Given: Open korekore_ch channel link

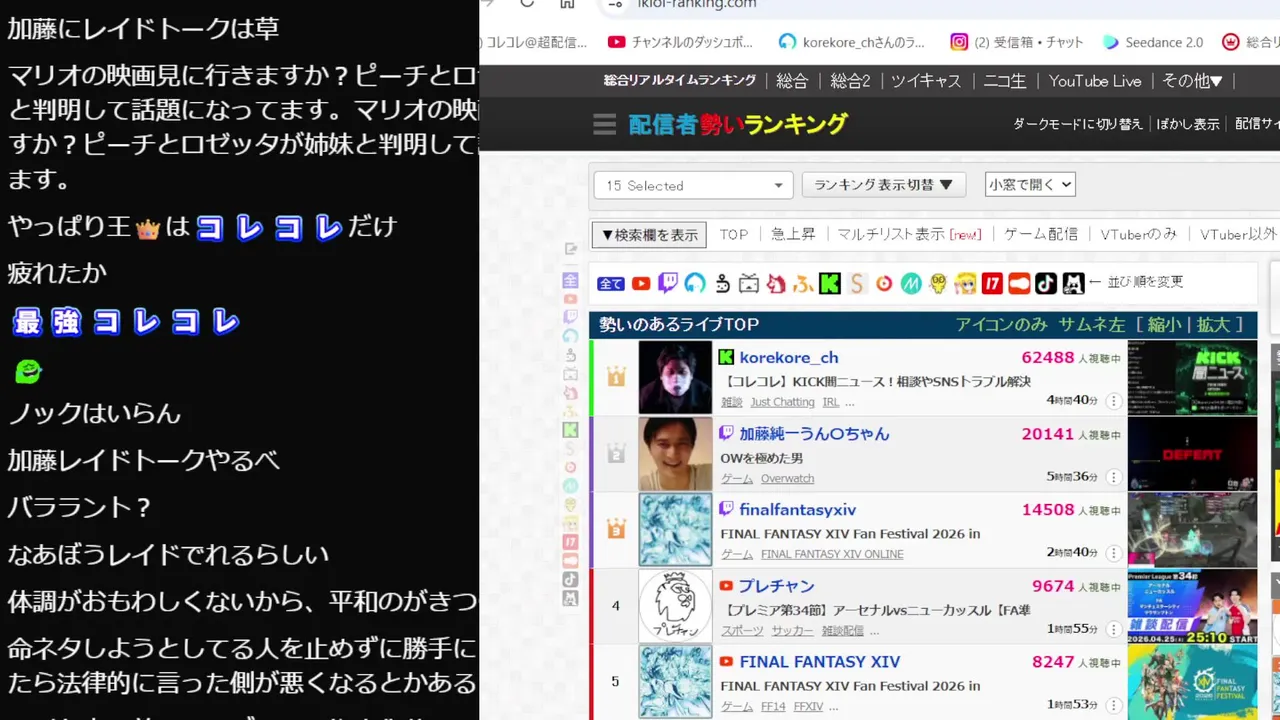Looking at the screenshot, I should tap(789, 357).
